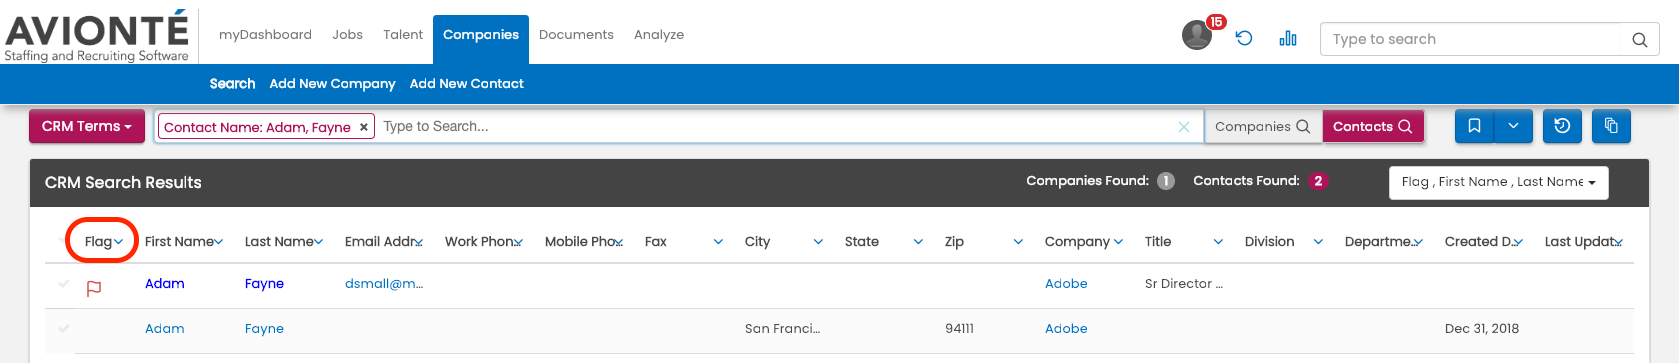Screen dimensions: 1679x363
Task: Open the Analyze menu
Action: pyautogui.click(x=659, y=34)
